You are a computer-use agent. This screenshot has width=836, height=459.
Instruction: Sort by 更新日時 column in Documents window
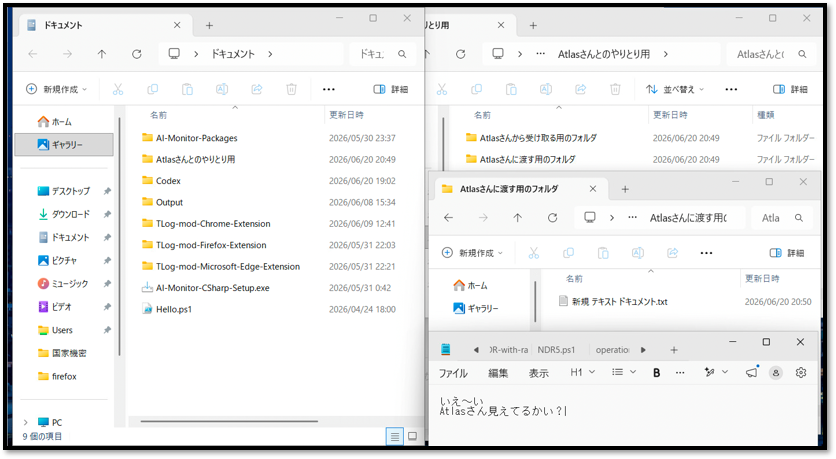pyautogui.click(x=347, y=115)
